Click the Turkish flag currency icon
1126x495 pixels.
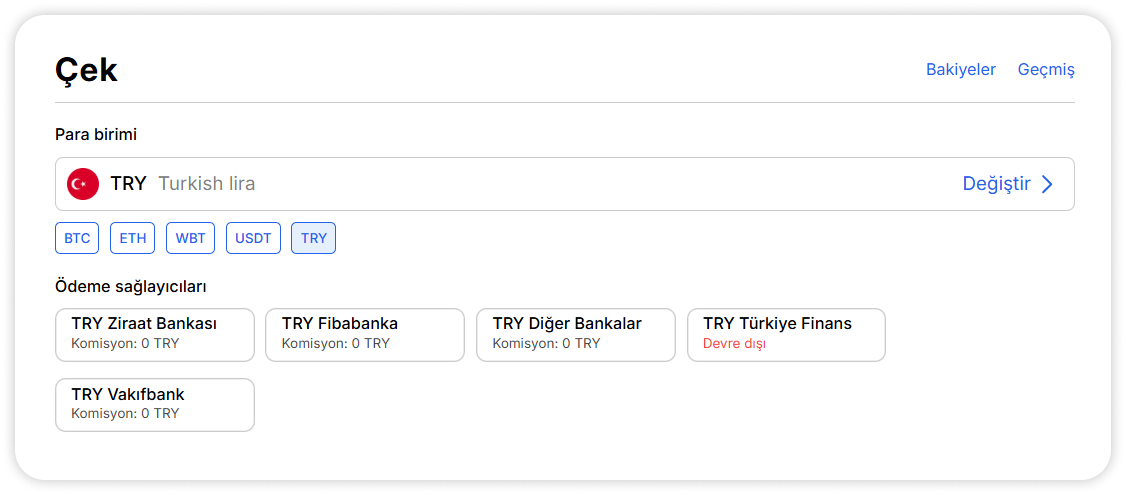[x=83, y=184]
